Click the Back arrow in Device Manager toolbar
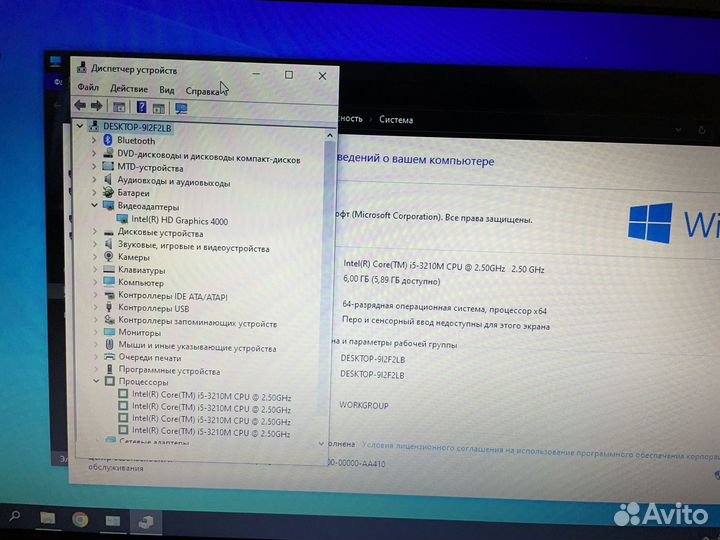The width and height of the screenshot is (720, 540). click(x=80, y=106)
